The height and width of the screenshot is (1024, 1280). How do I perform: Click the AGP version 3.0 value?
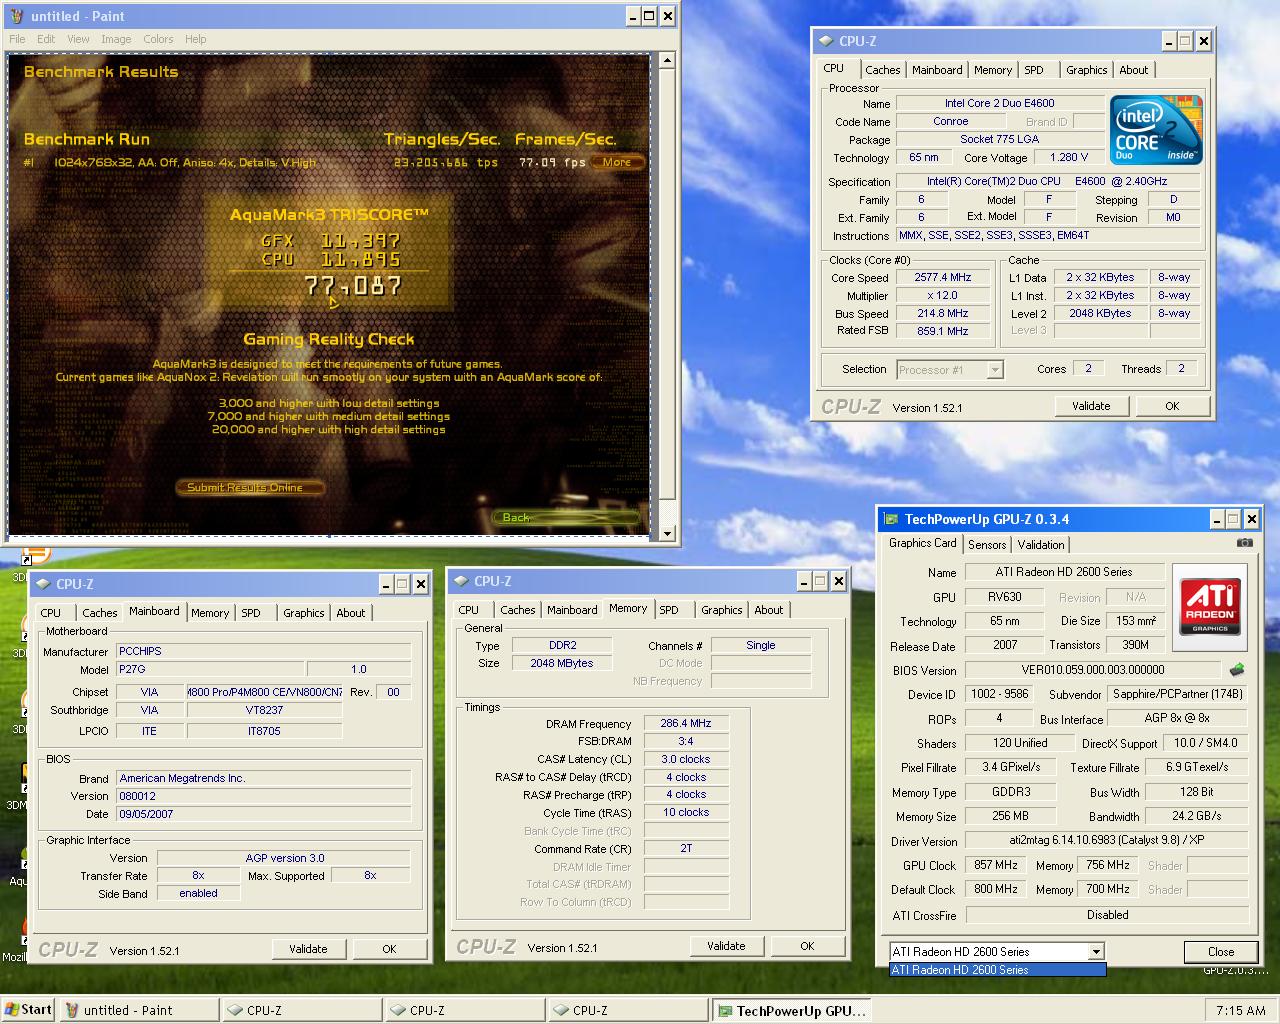[x=284, y=858]
